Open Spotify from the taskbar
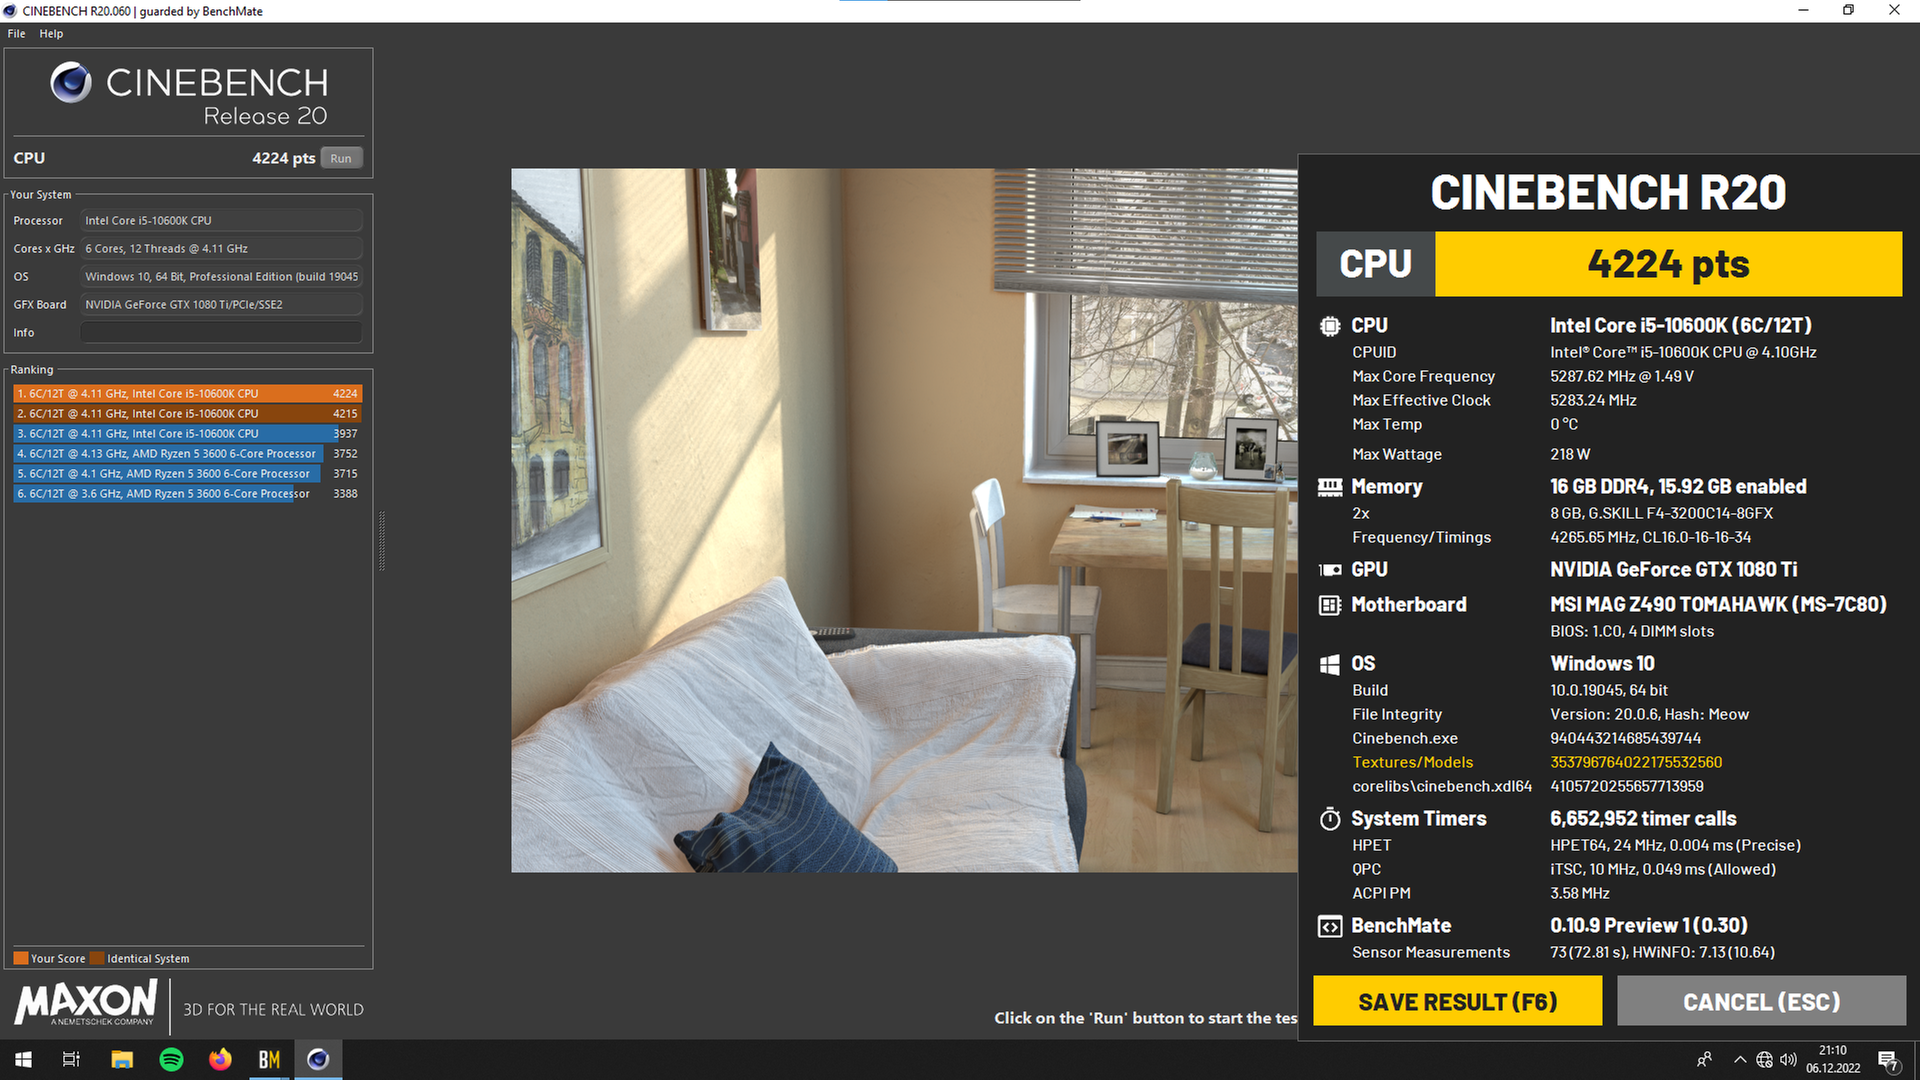 coord(171,1060)
